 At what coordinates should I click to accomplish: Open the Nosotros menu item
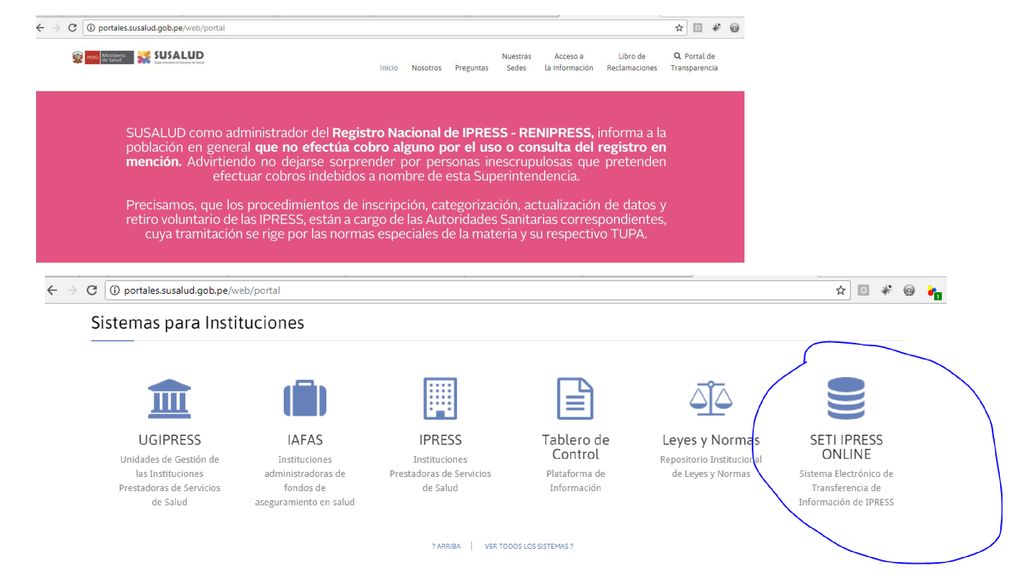click(x=426, y=68)
